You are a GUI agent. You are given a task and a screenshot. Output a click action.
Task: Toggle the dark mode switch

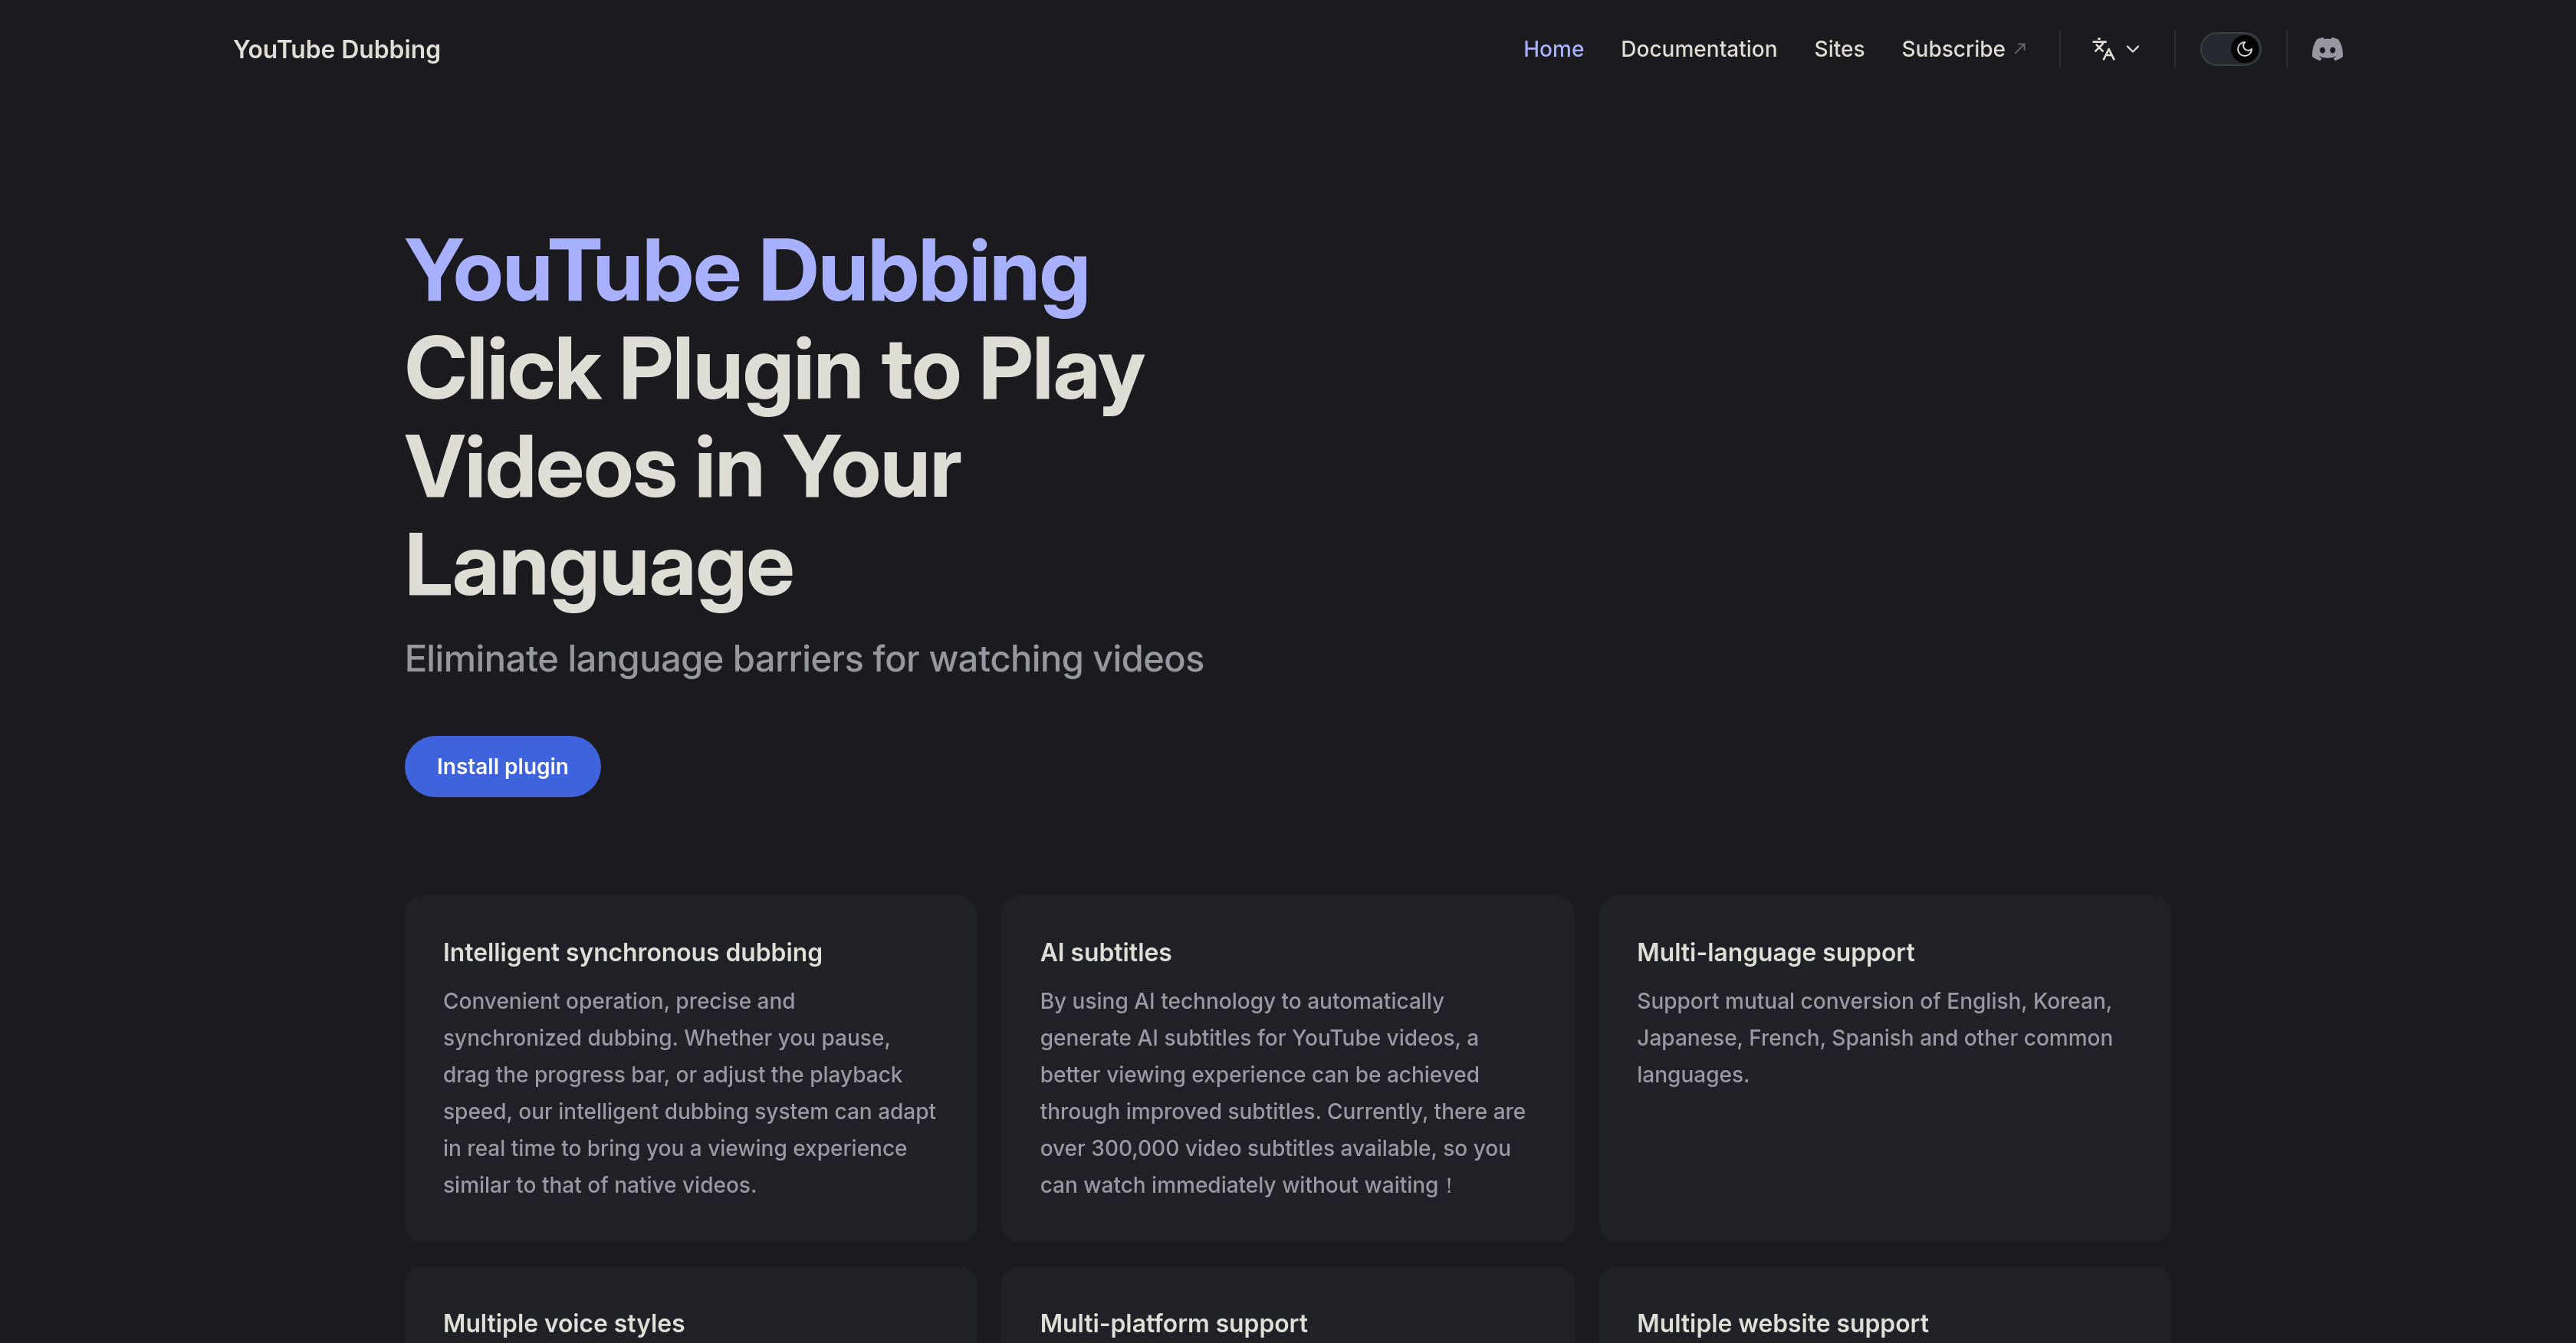[2231, 49]
